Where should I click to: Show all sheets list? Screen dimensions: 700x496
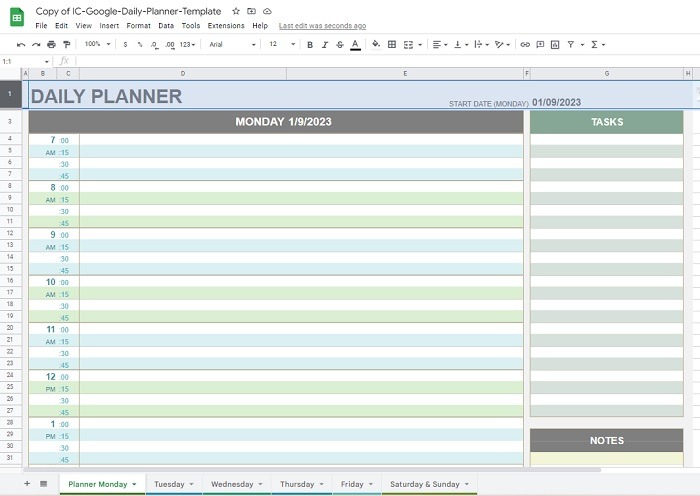point(43,483)
